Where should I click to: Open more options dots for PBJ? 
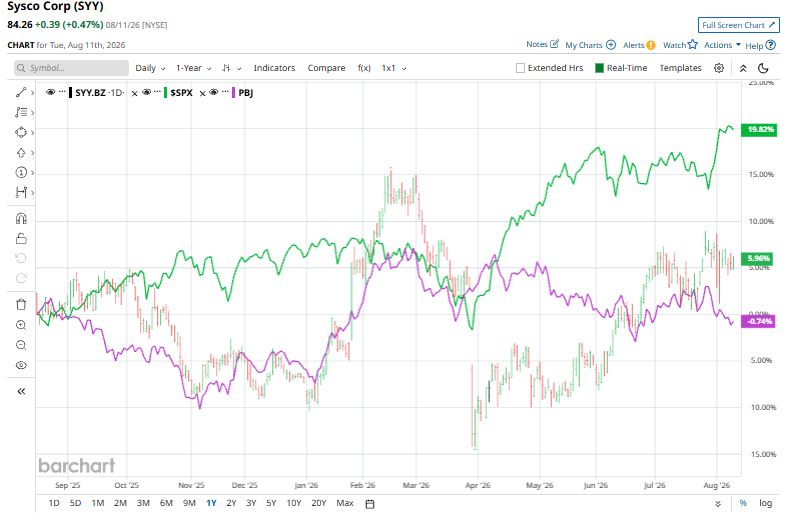pyautogui.click(x=225, y=92)
